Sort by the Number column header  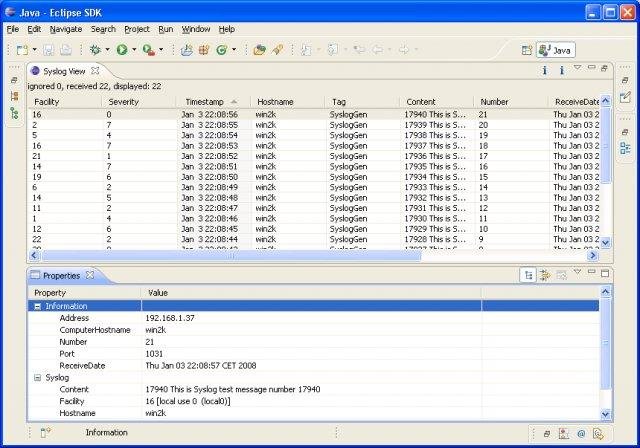511,102
